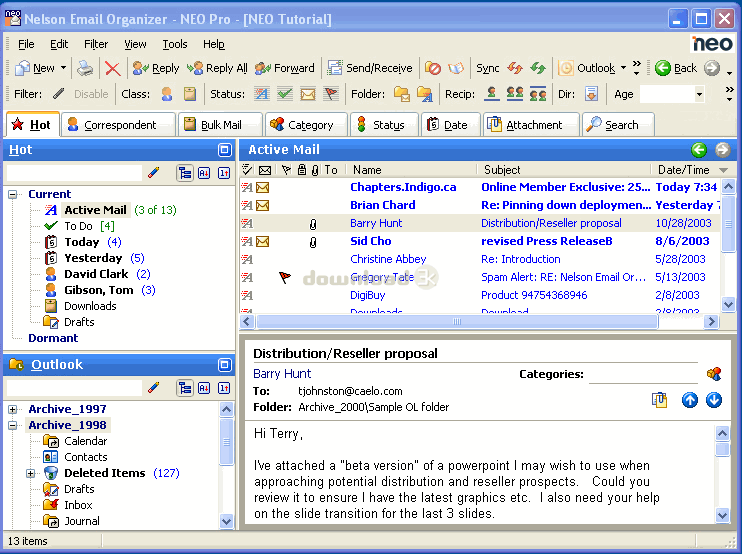Click the first Folder filter icon

click(x=402, y=94)
